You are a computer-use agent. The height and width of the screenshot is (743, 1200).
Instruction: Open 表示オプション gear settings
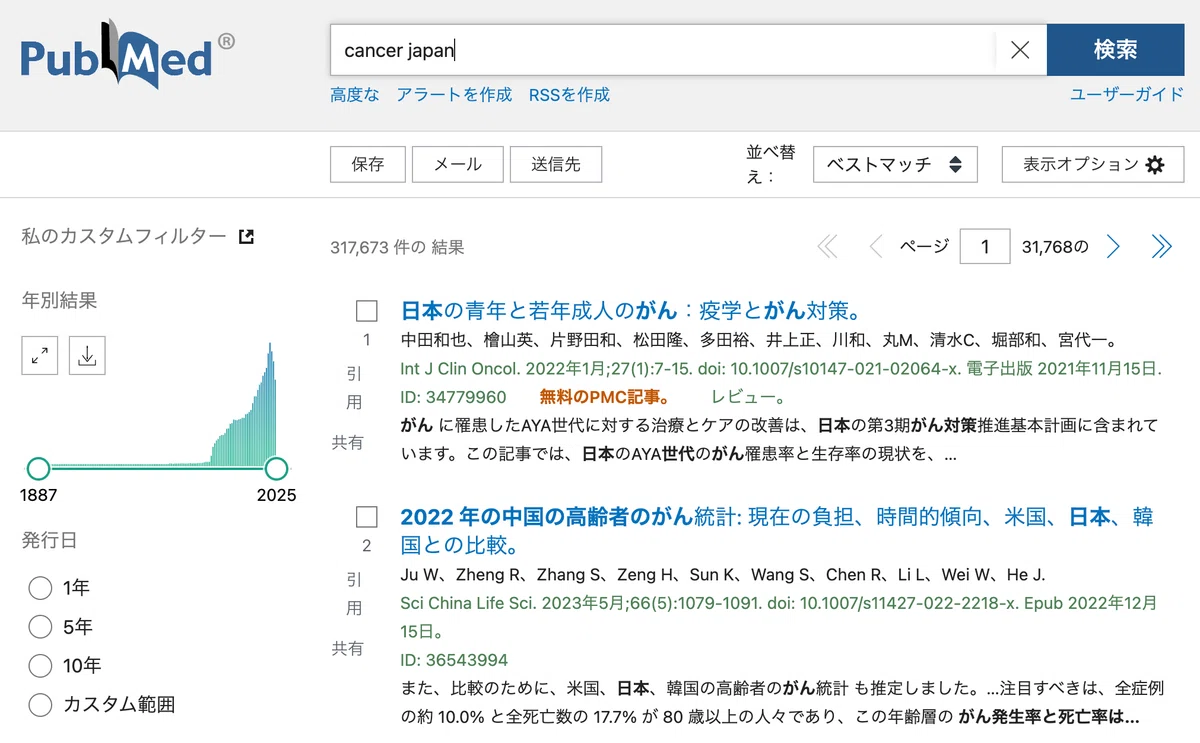pos(1093,164)
